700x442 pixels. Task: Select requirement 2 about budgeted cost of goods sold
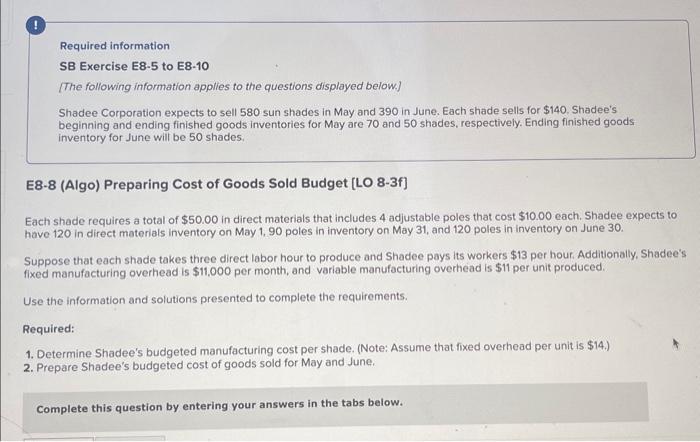click(200, 365)
